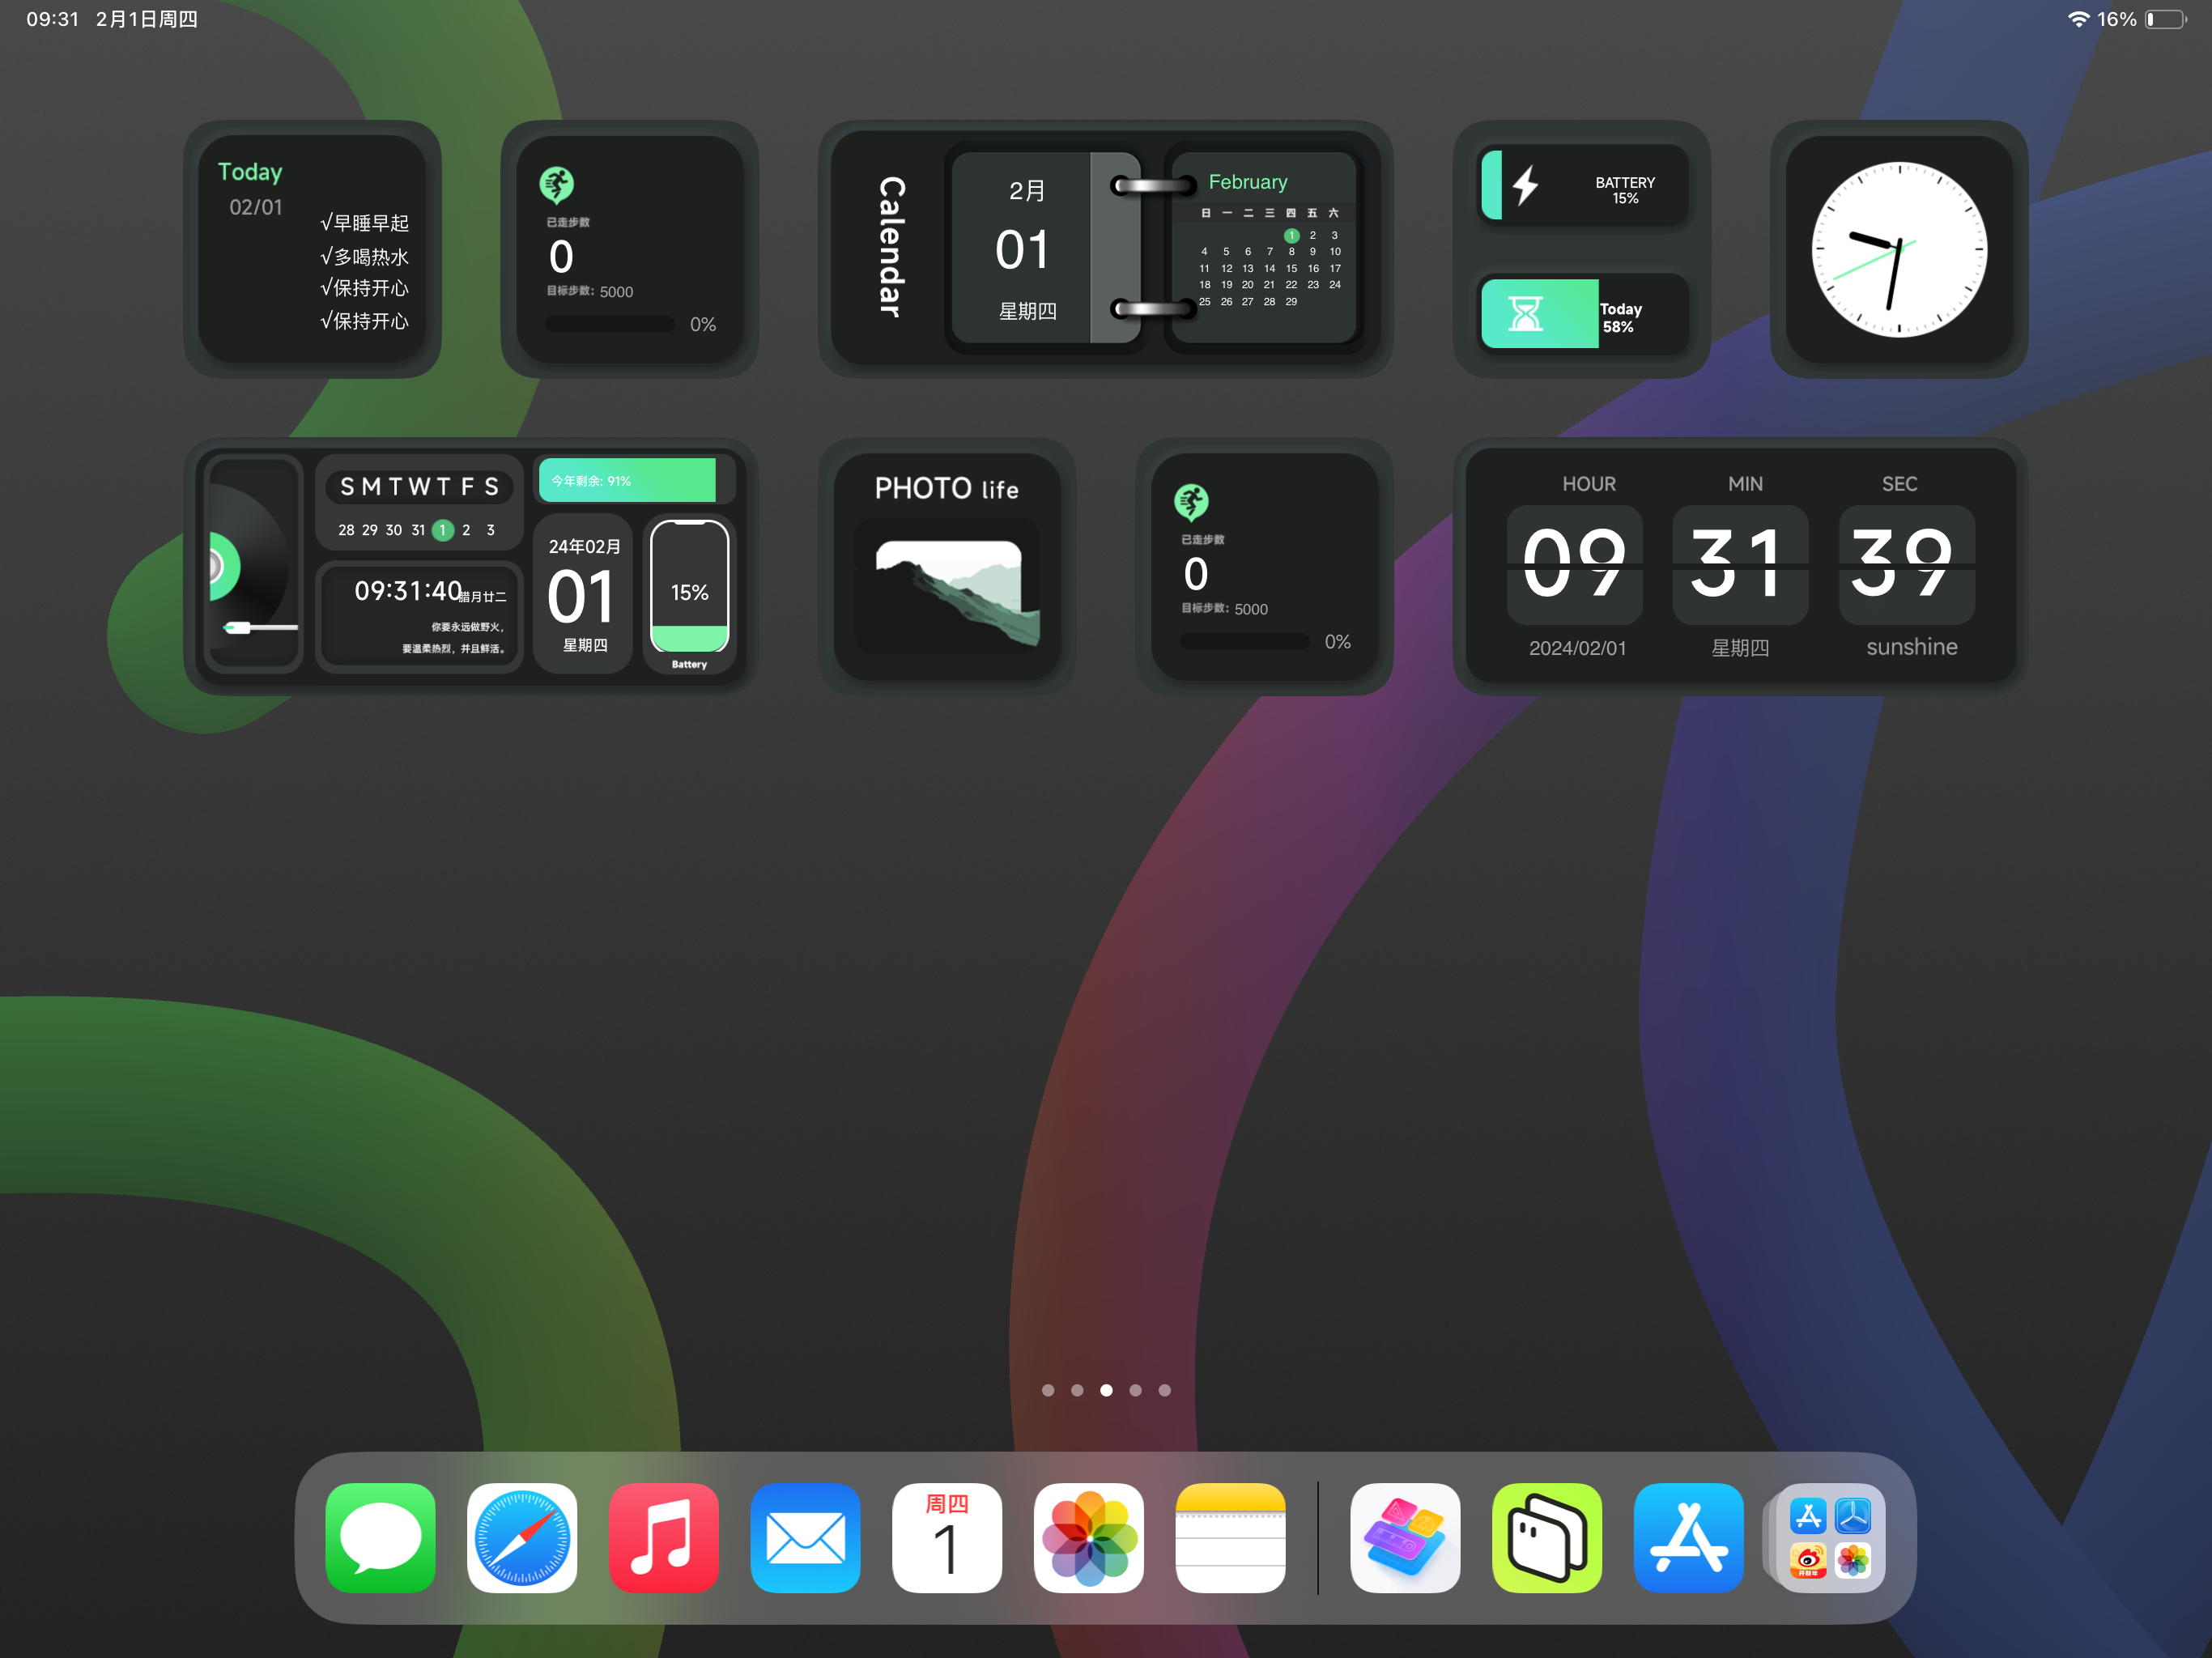Open the colorful widget app icon
This screenshot has width=2212, height=1658.
tap(1405, 1537)
